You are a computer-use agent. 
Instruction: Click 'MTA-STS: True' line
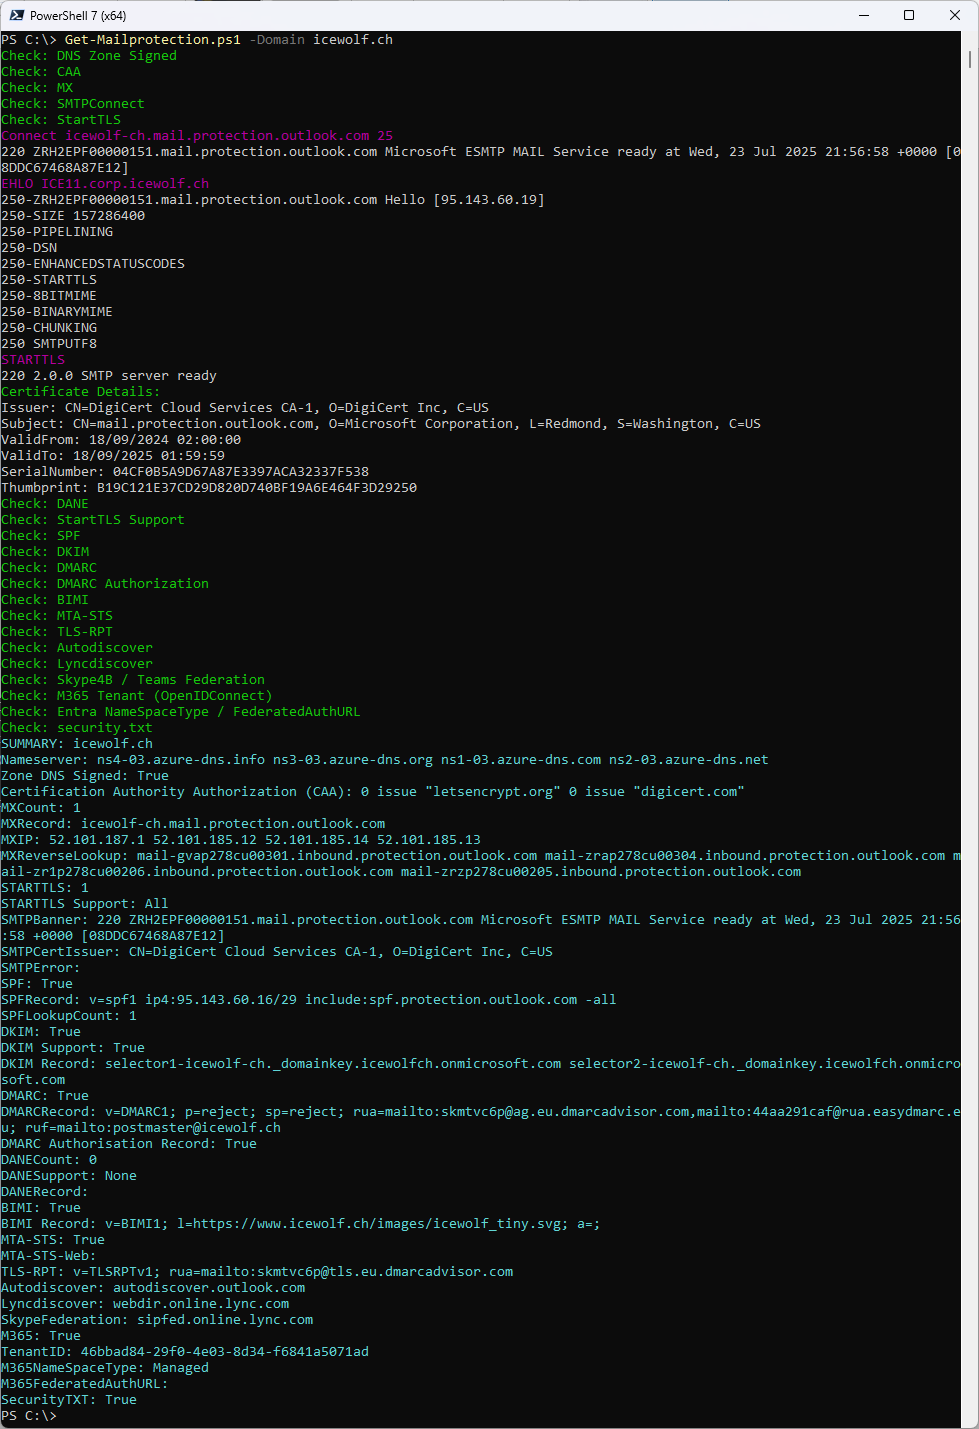[x=53, y=1240]
